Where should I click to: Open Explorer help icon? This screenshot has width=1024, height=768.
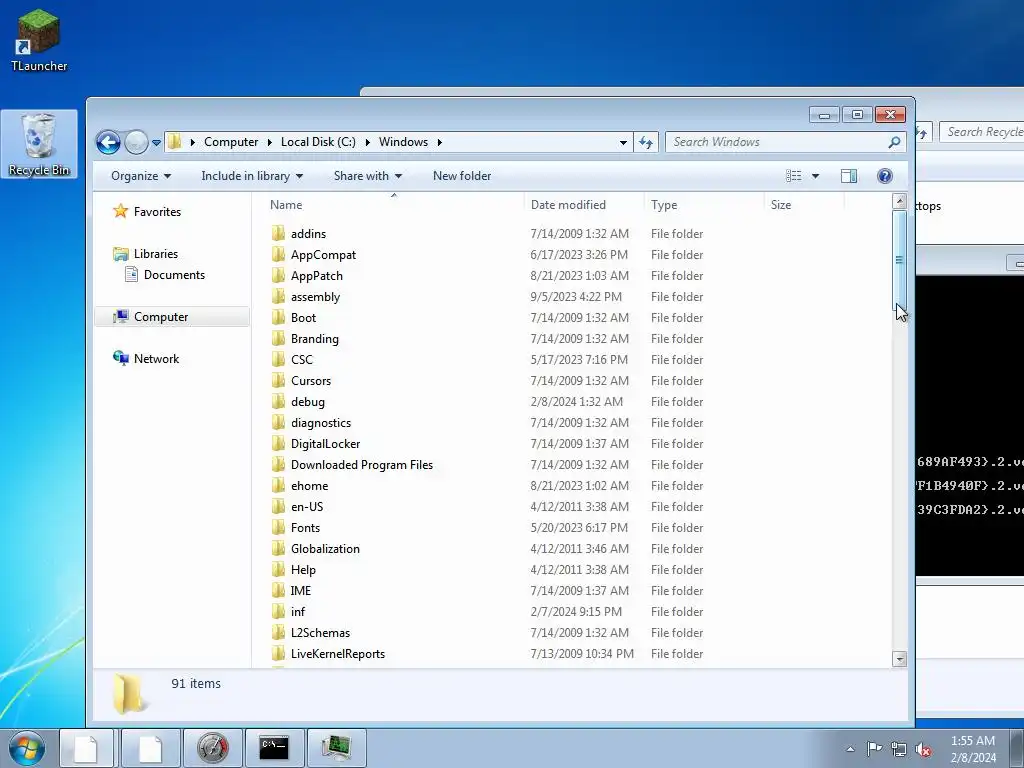tap(885, 176)
